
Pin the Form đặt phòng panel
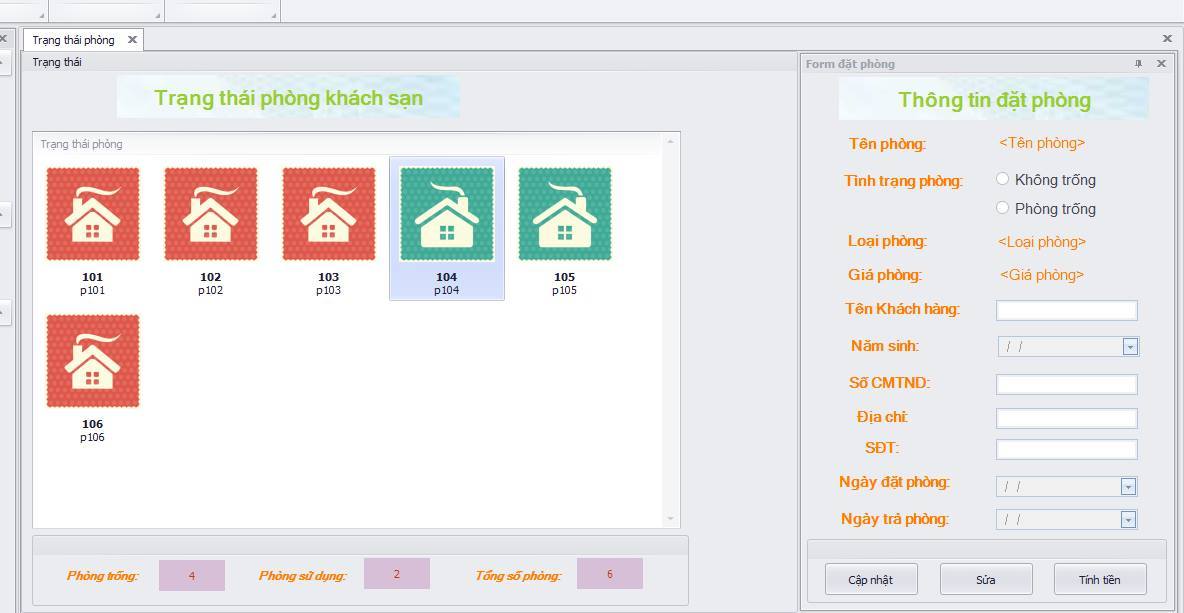tap(1138, 64)
